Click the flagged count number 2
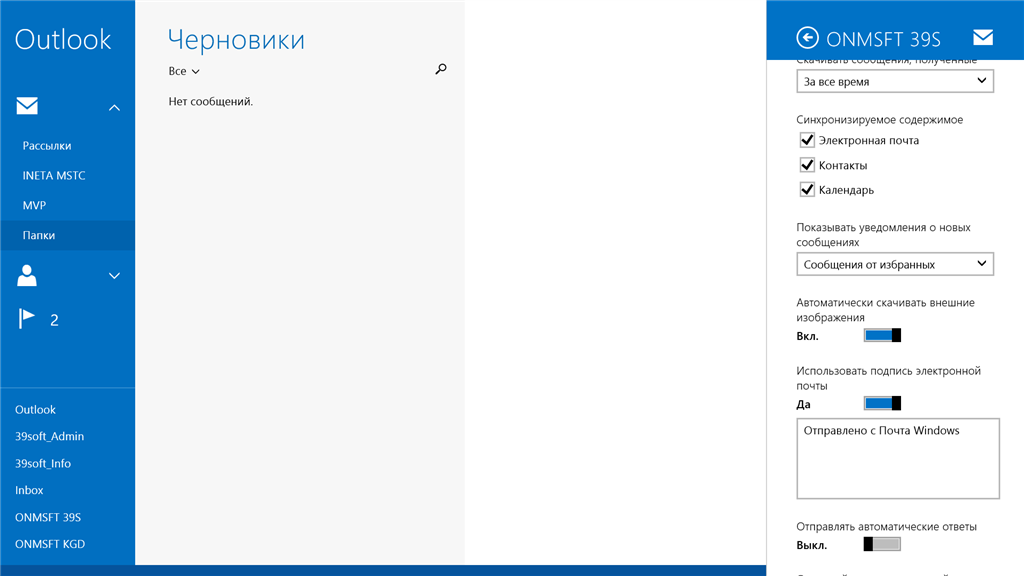 (54, 320)
